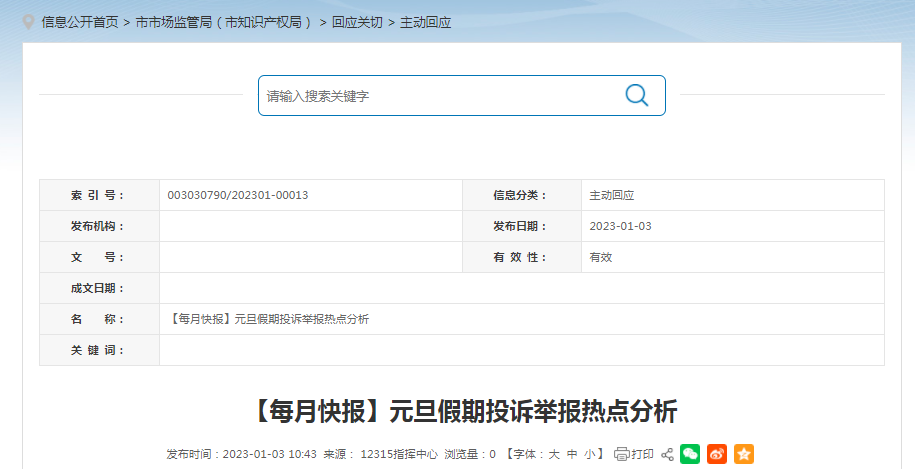Image resolution: width=915 pixels, height=469 pixels.
Task: Click the 打印 print text link
Action: (x=642, y=454)
